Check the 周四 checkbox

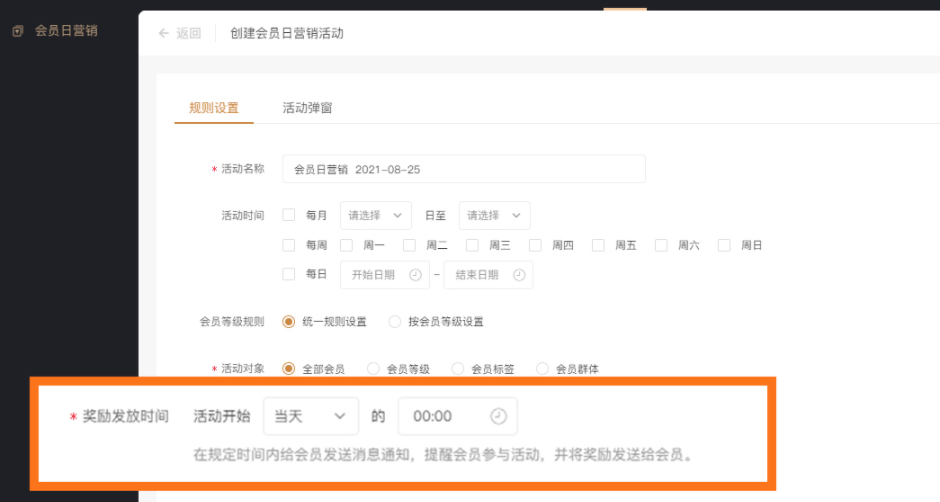point(535,245)
